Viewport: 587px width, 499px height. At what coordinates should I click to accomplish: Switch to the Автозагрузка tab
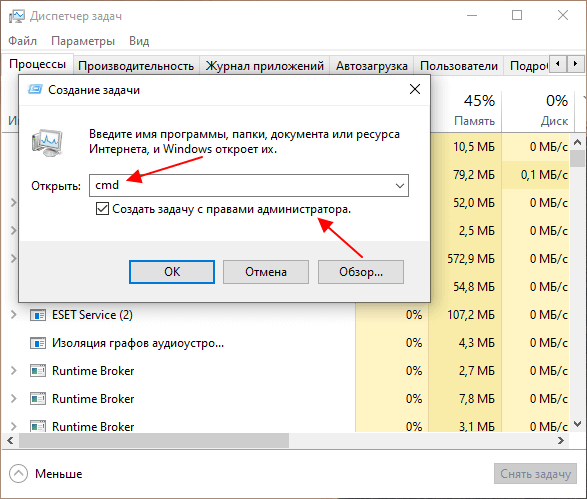click(x=371, y=66)
